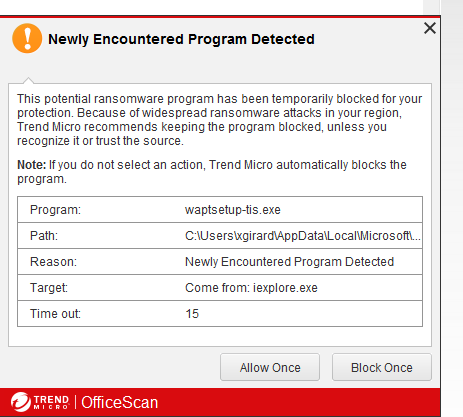Click the bold Note: text
Image resolution: width=463 pixels, height=417 pixels.
click(x=32, y=165)
